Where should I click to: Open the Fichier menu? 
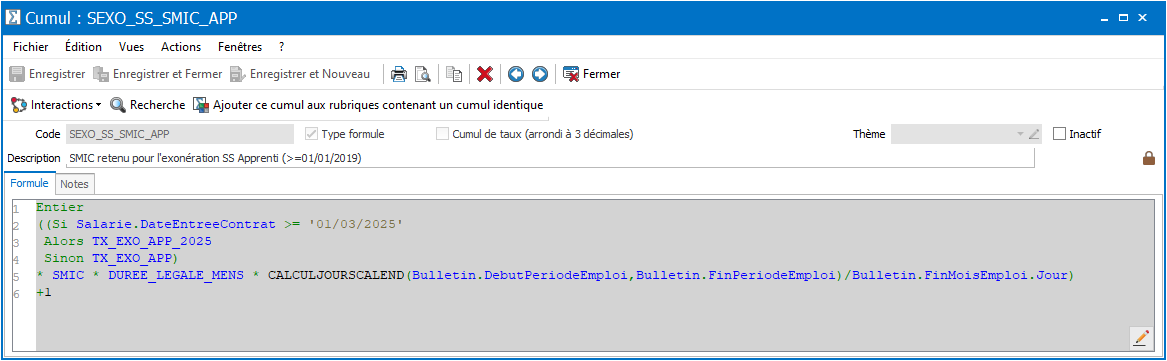[x=31, y=47]
